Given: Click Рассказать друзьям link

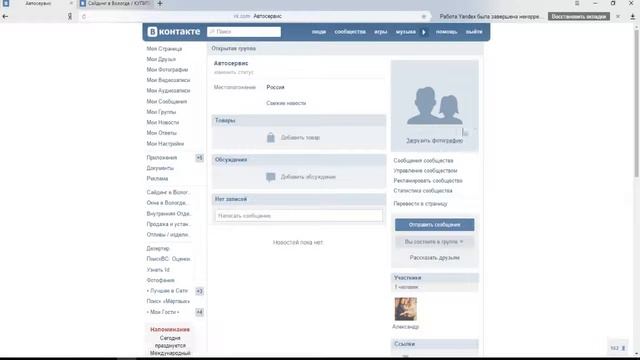Looking at the screenshot, I should 434,258.
